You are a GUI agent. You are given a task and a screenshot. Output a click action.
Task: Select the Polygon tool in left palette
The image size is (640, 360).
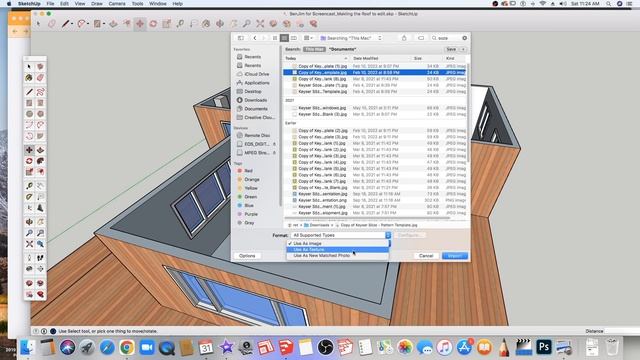coord(40,114)
